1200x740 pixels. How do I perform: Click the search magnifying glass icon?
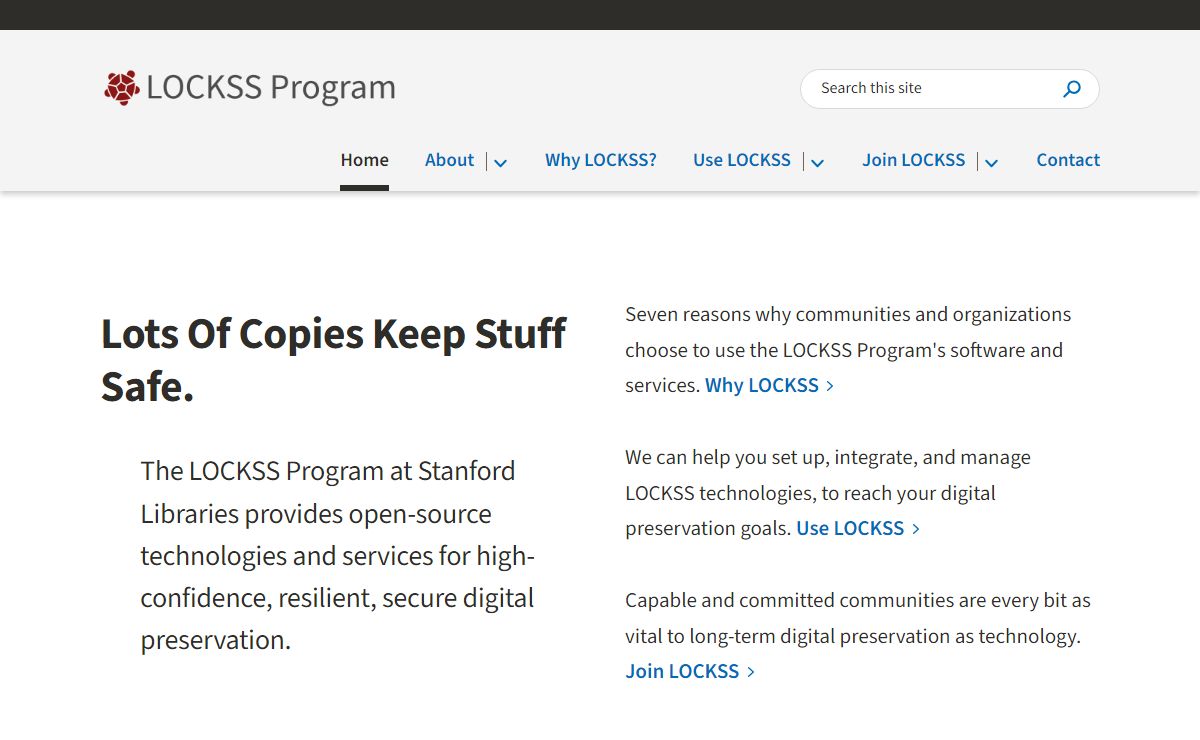[x=1072, y=89]
